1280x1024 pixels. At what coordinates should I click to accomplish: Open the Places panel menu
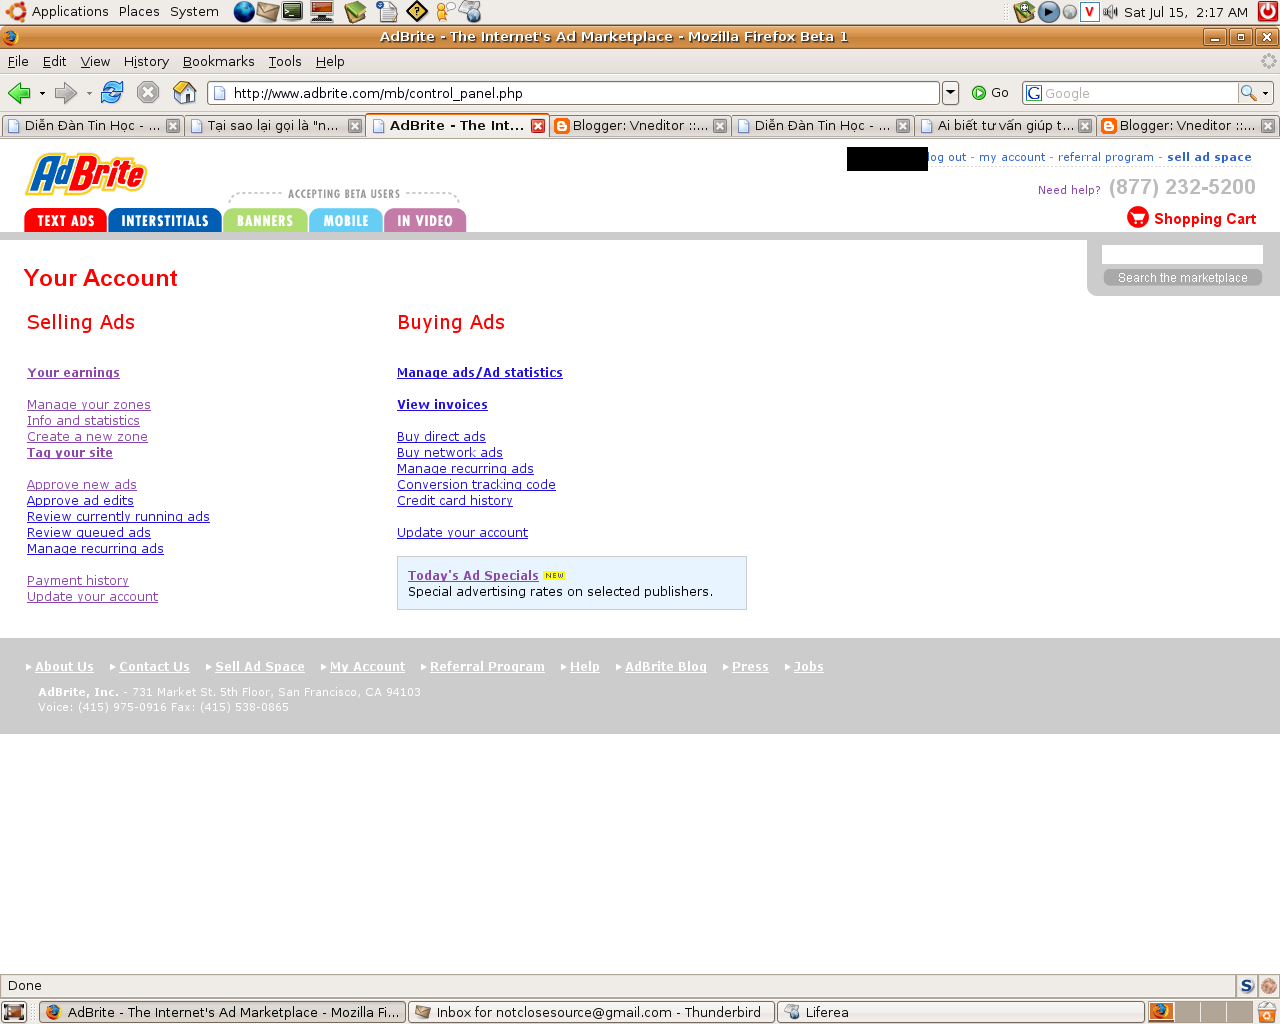point(139,12)
